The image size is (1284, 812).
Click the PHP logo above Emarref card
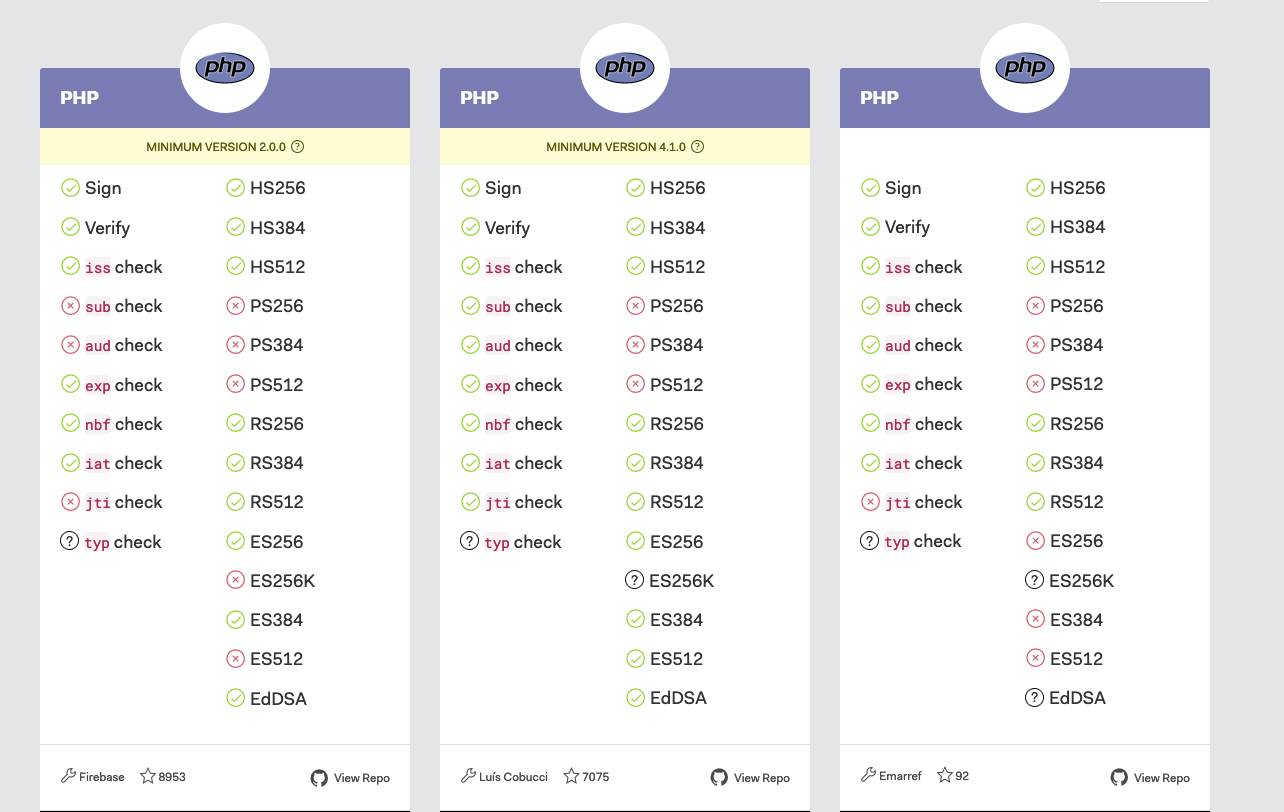click(1025, 68)
